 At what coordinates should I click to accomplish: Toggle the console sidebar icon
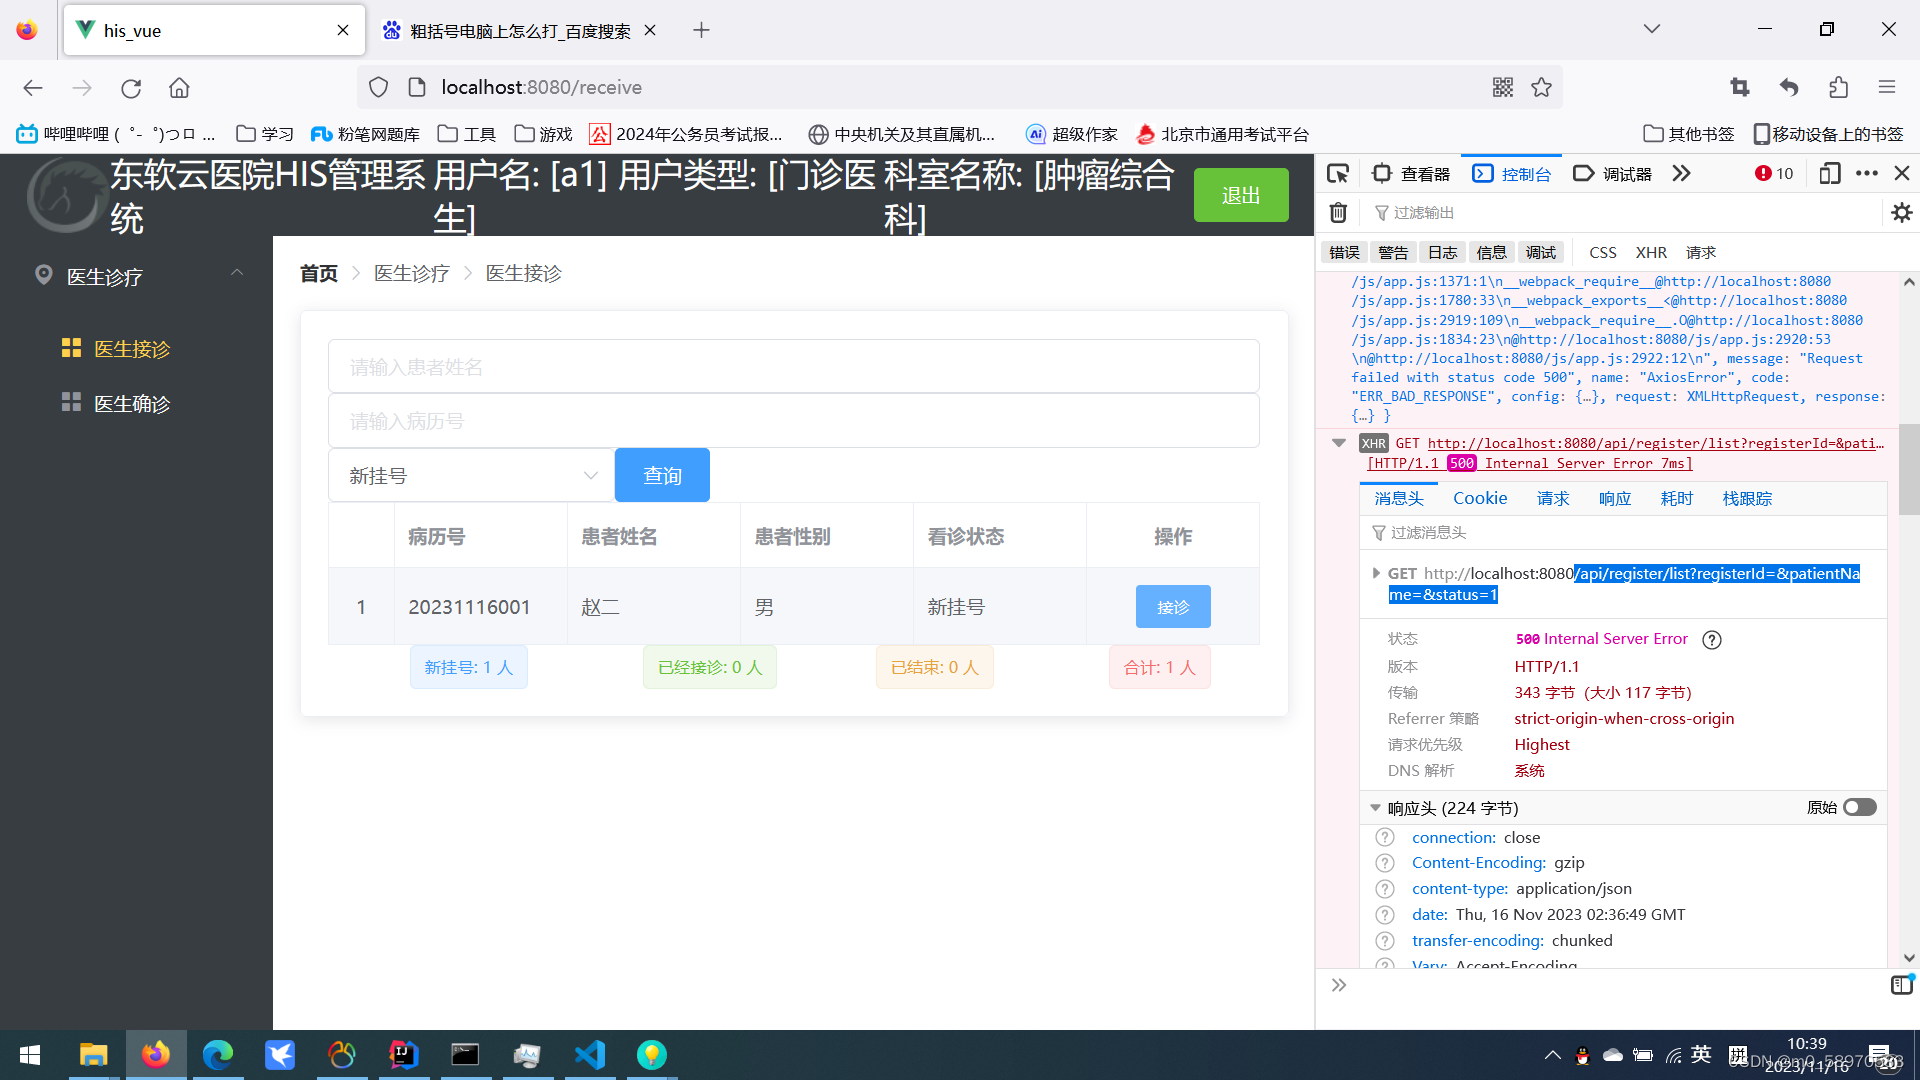[1901, 985]
